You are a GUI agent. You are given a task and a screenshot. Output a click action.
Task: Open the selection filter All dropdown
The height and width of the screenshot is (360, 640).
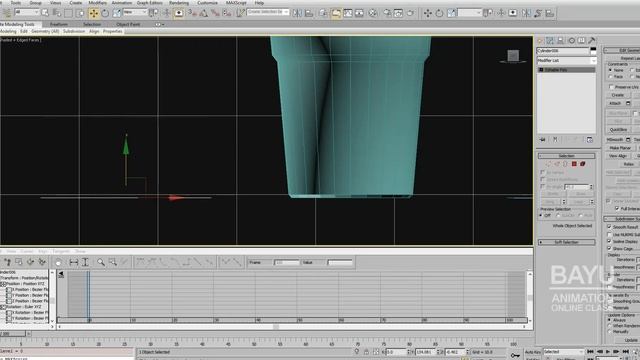coord(27,12)
